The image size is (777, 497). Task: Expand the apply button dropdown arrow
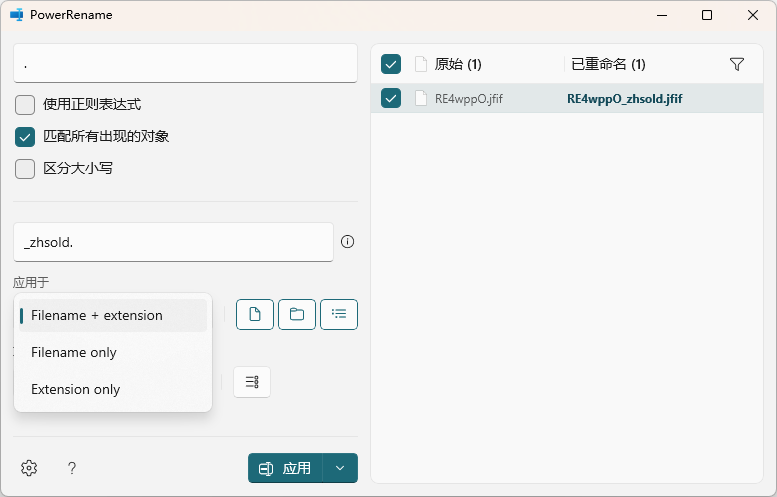(x=340, y=468)
